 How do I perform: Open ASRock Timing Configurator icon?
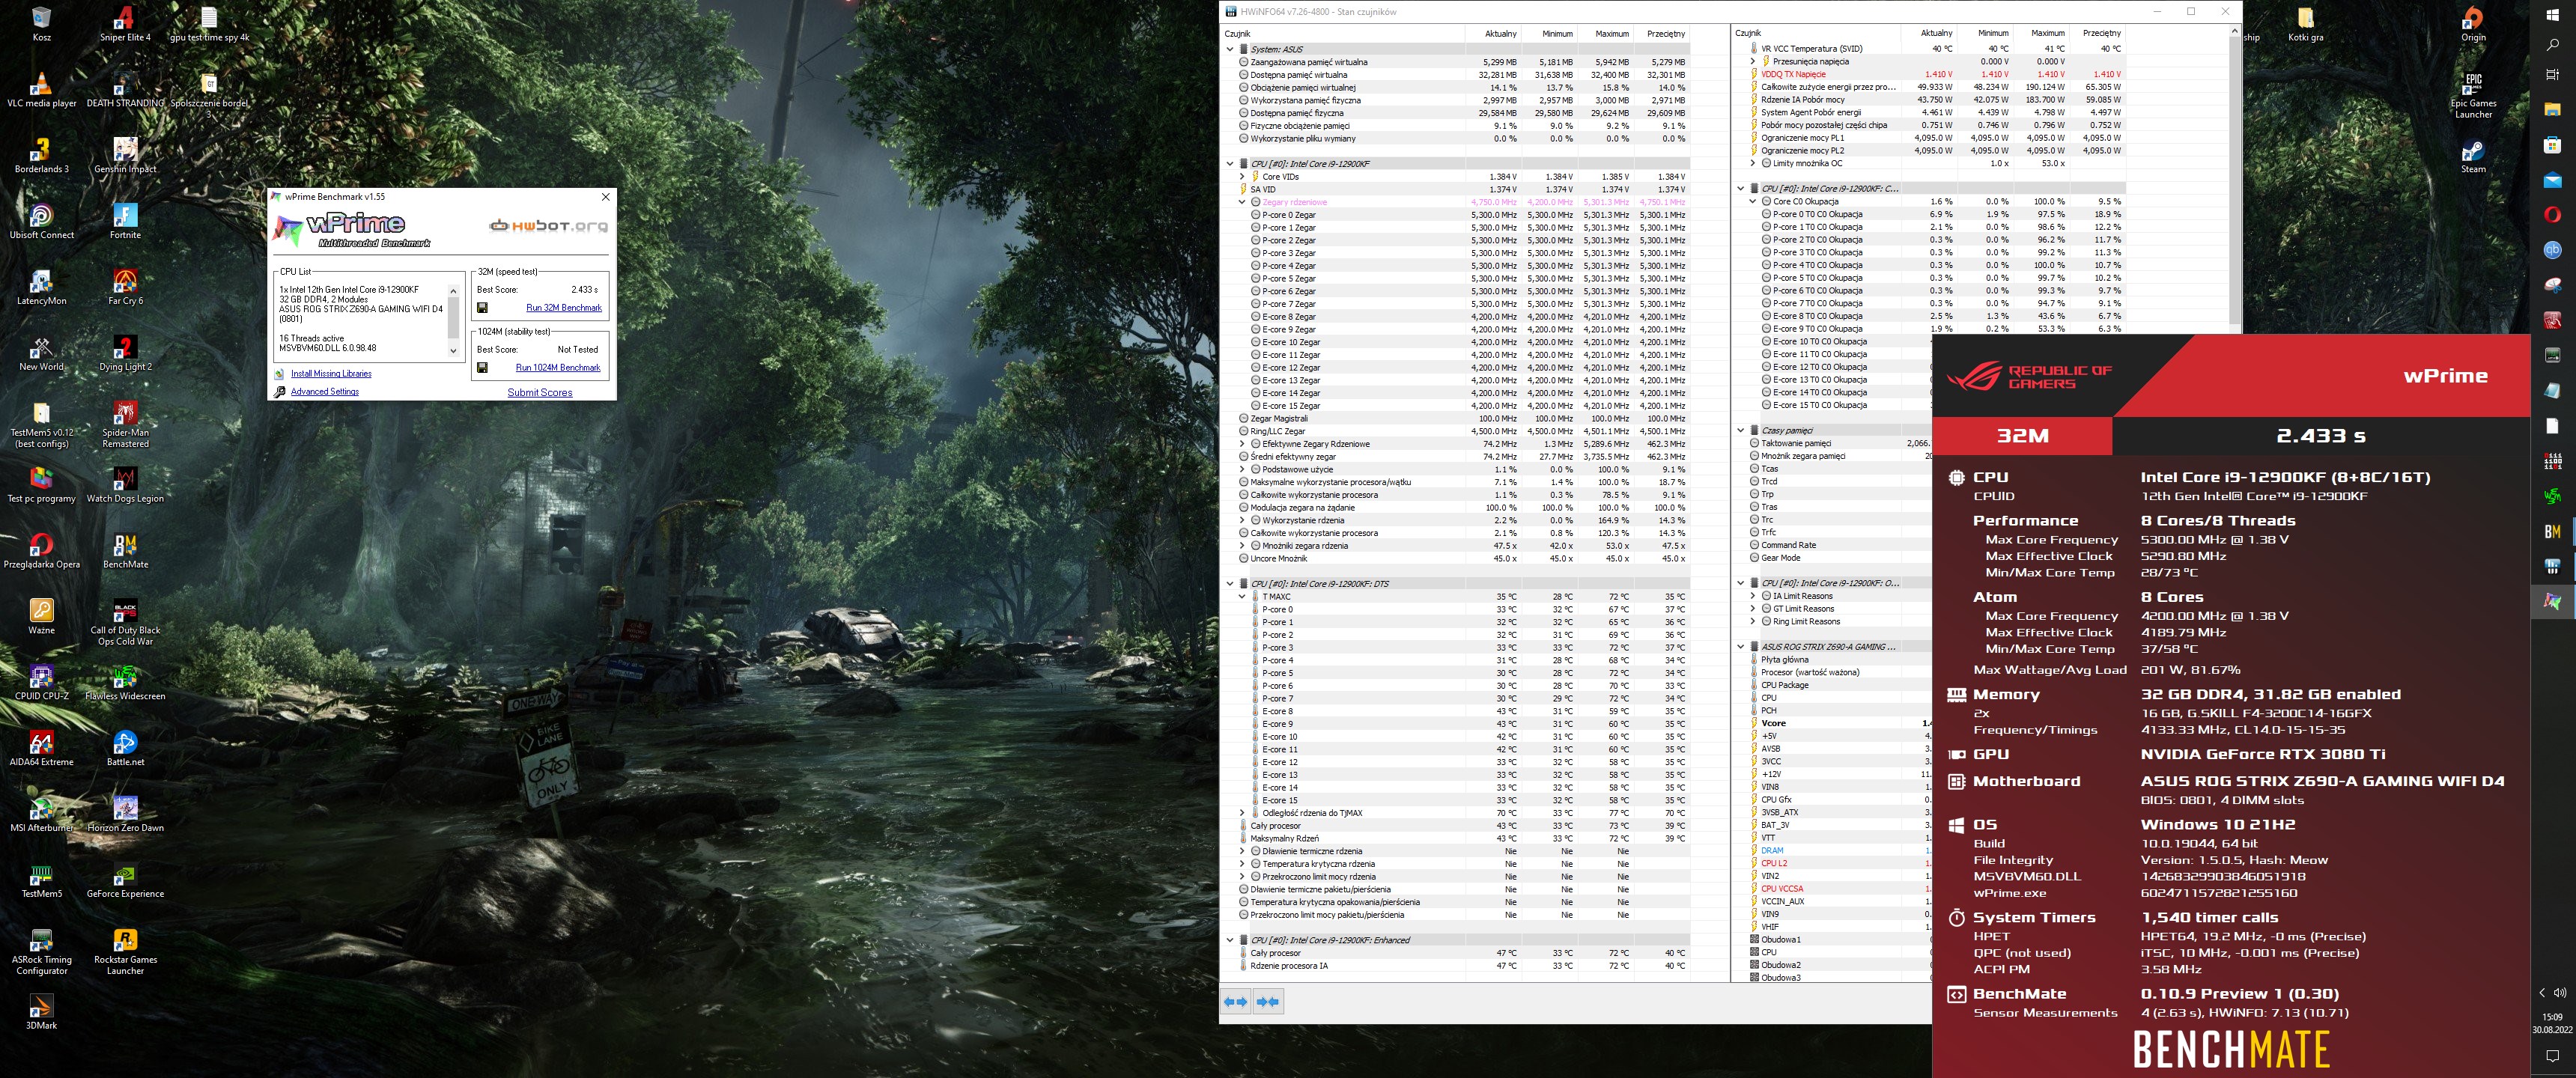[41, 952]
